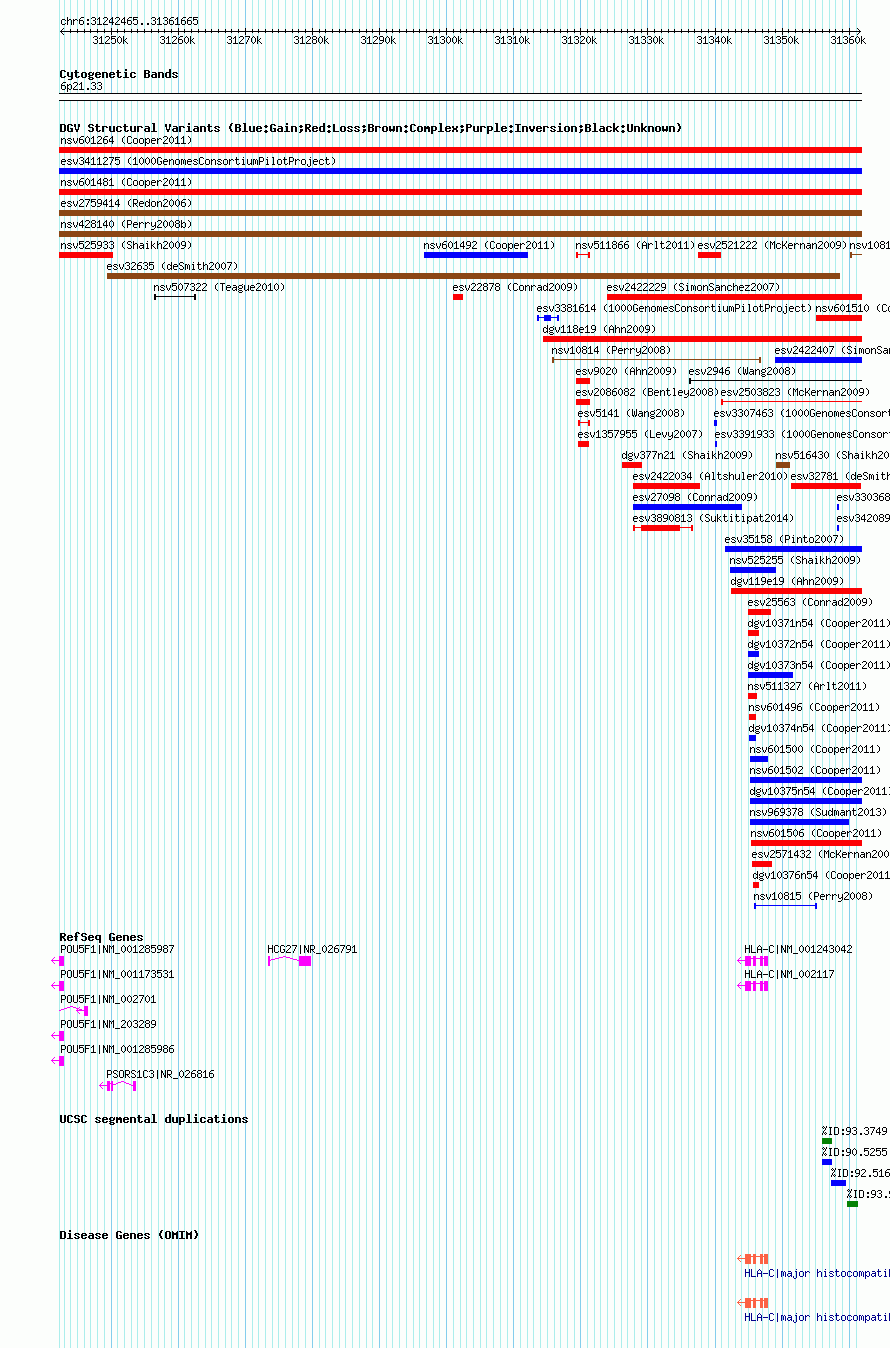890x1348 pixels.
Task: Select the %ID:90.5255 blue duplication block
Action: click(x=827, y=1162)
